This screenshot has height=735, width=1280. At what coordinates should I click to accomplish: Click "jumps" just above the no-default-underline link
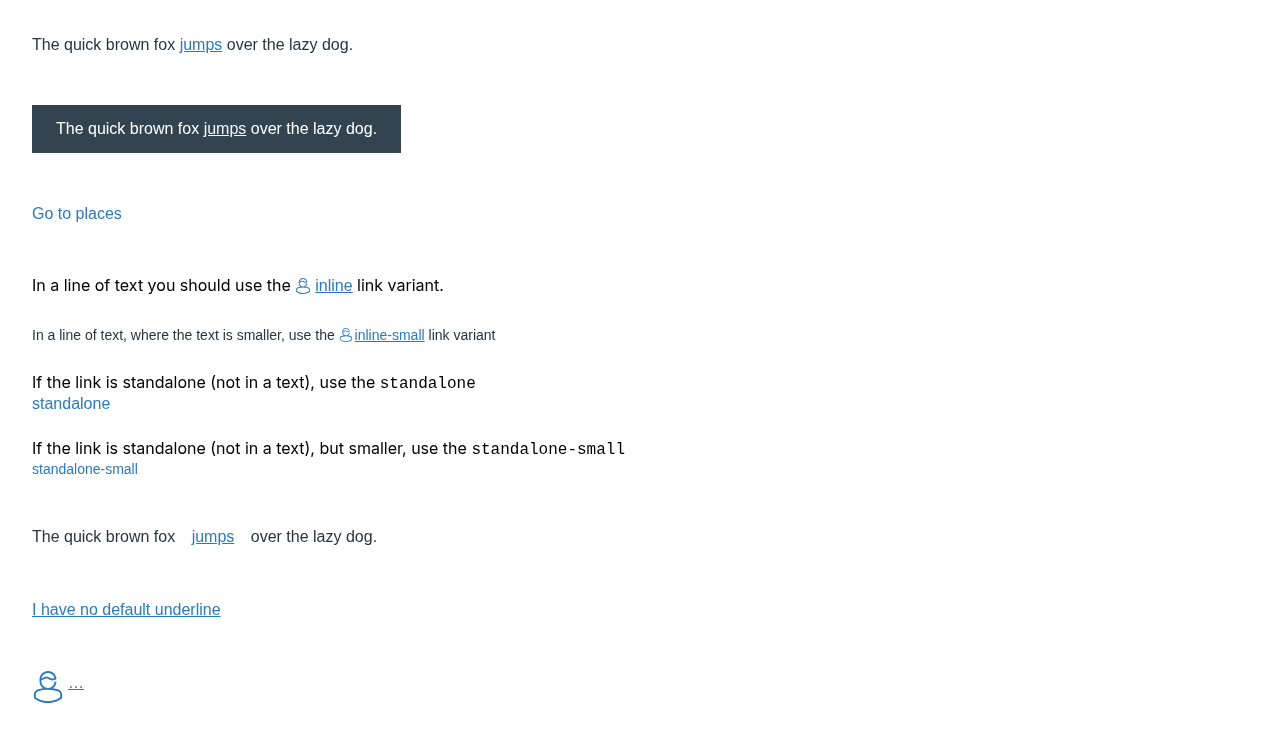click(x=213, y=537)
